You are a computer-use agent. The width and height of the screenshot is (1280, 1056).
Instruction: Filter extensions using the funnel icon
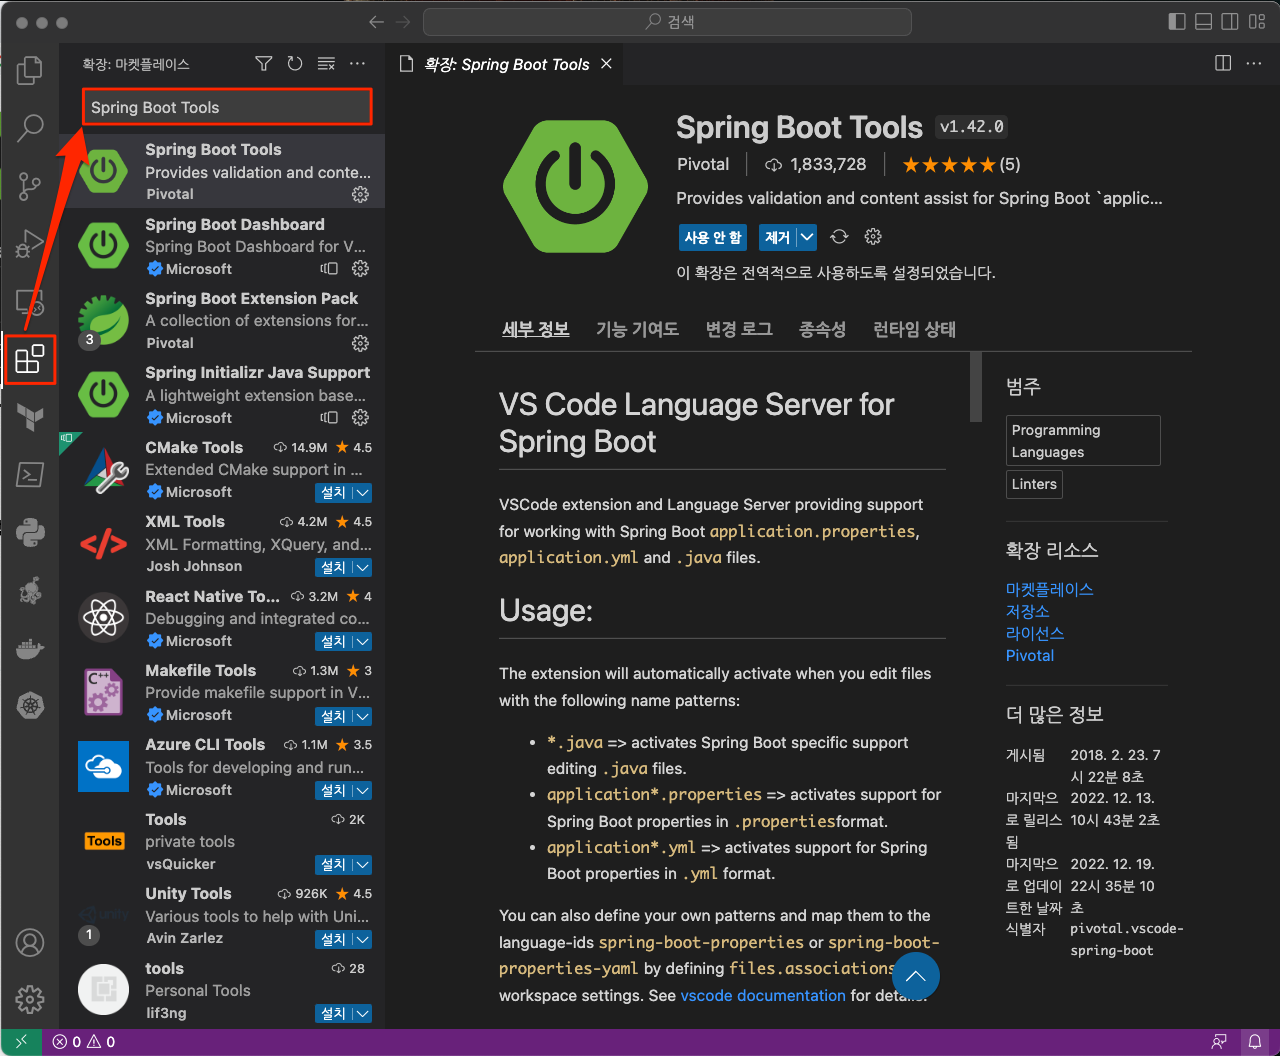[263, 63]
